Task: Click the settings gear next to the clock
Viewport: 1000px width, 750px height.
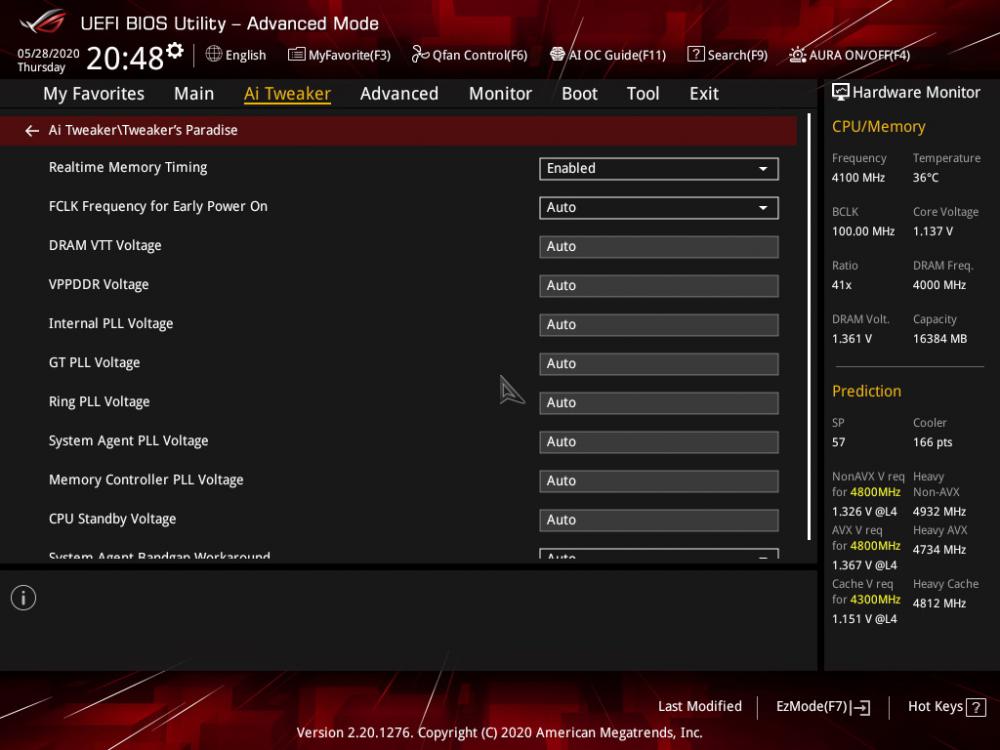Action: 175,50
